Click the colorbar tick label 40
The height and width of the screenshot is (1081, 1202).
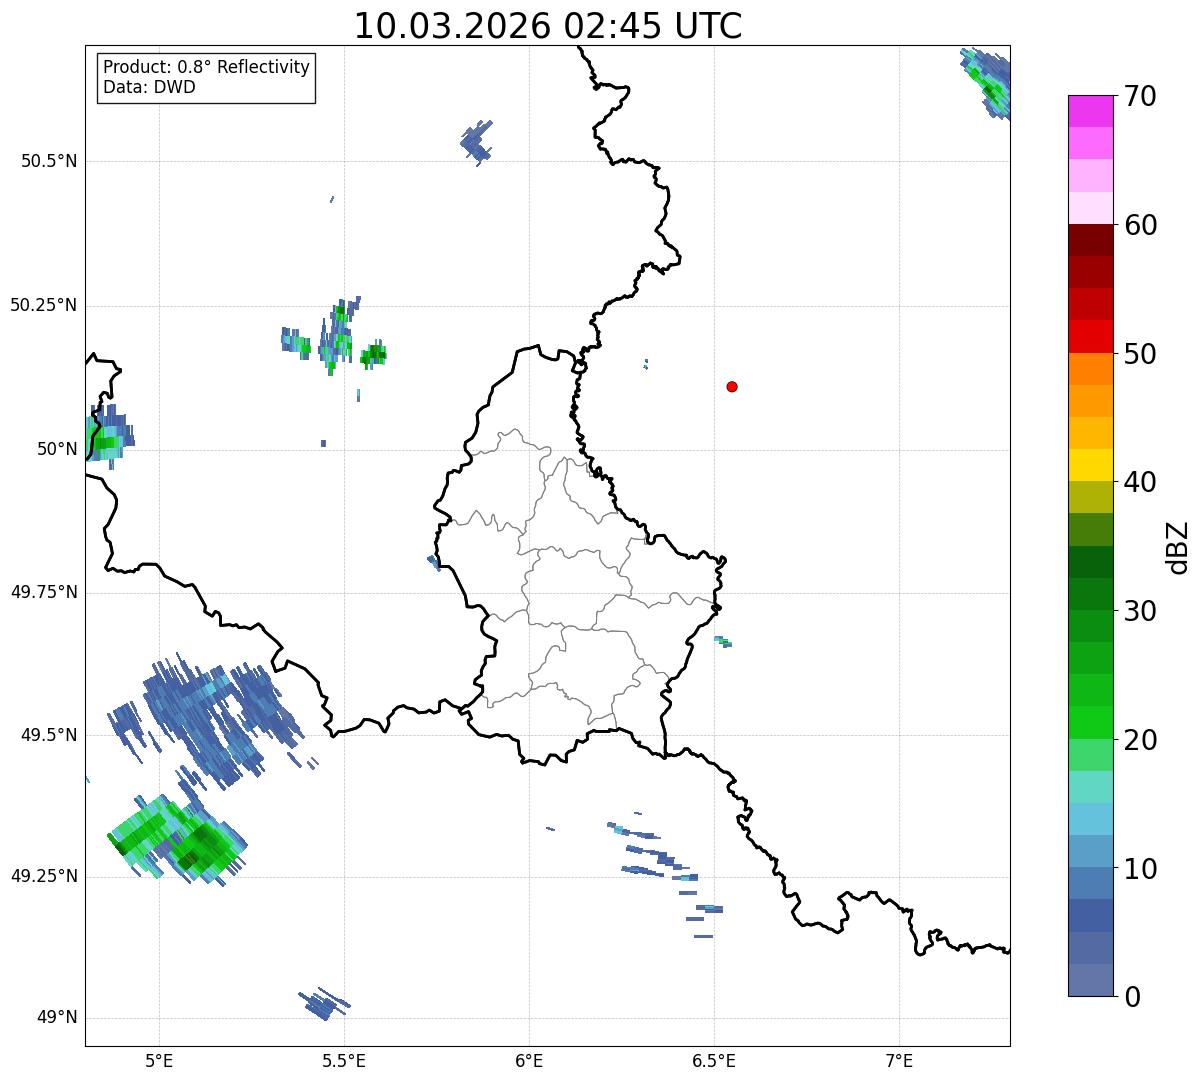click(1141, 482)
